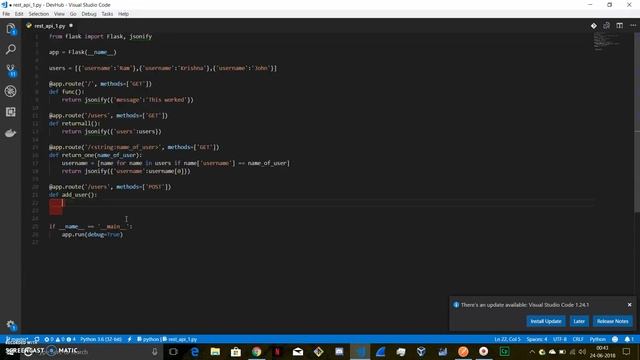Open the Debug menu
Screen dimensions: 640x360
[x=89, y=14]
